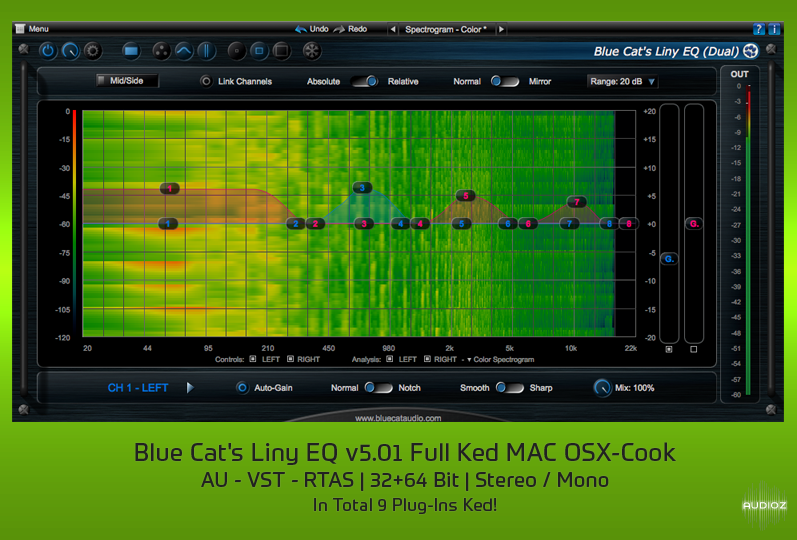Screen dimensions: 797x540
Task: Click the three-dots icon in toolbar
Action: coord(160,50)
